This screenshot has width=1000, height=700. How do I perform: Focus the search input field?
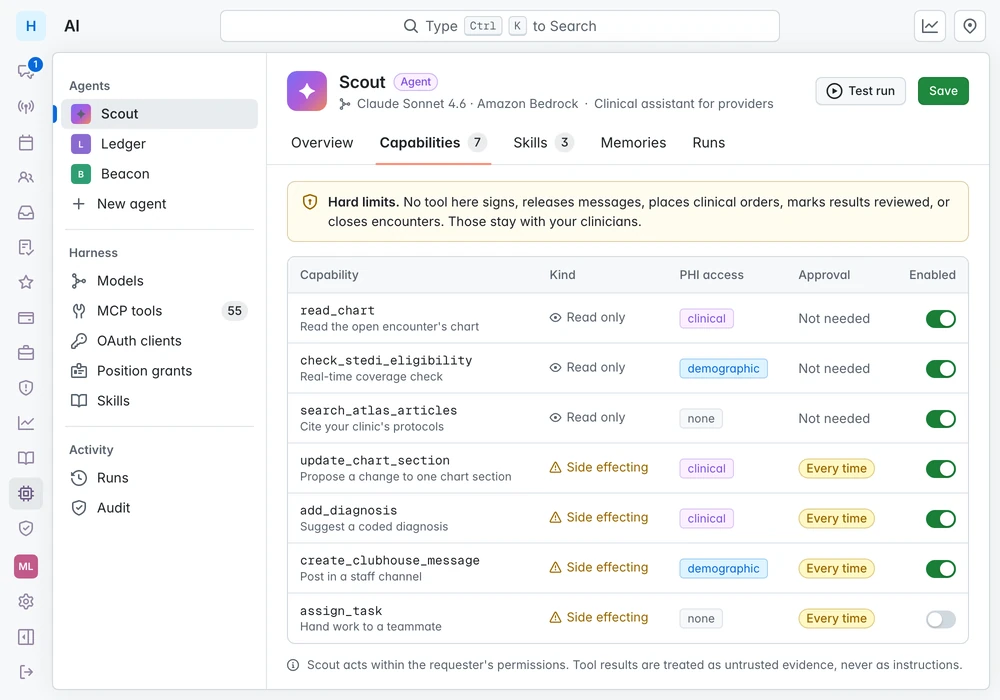500,26
